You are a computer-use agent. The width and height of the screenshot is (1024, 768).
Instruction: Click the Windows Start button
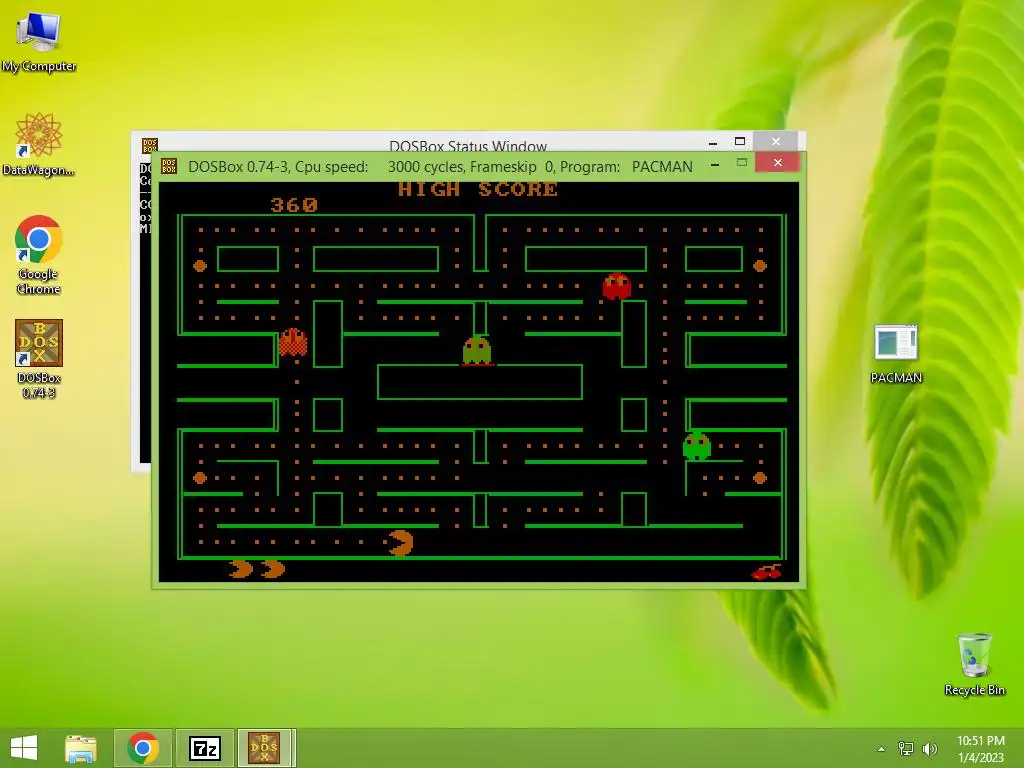[x=24, y=748]
